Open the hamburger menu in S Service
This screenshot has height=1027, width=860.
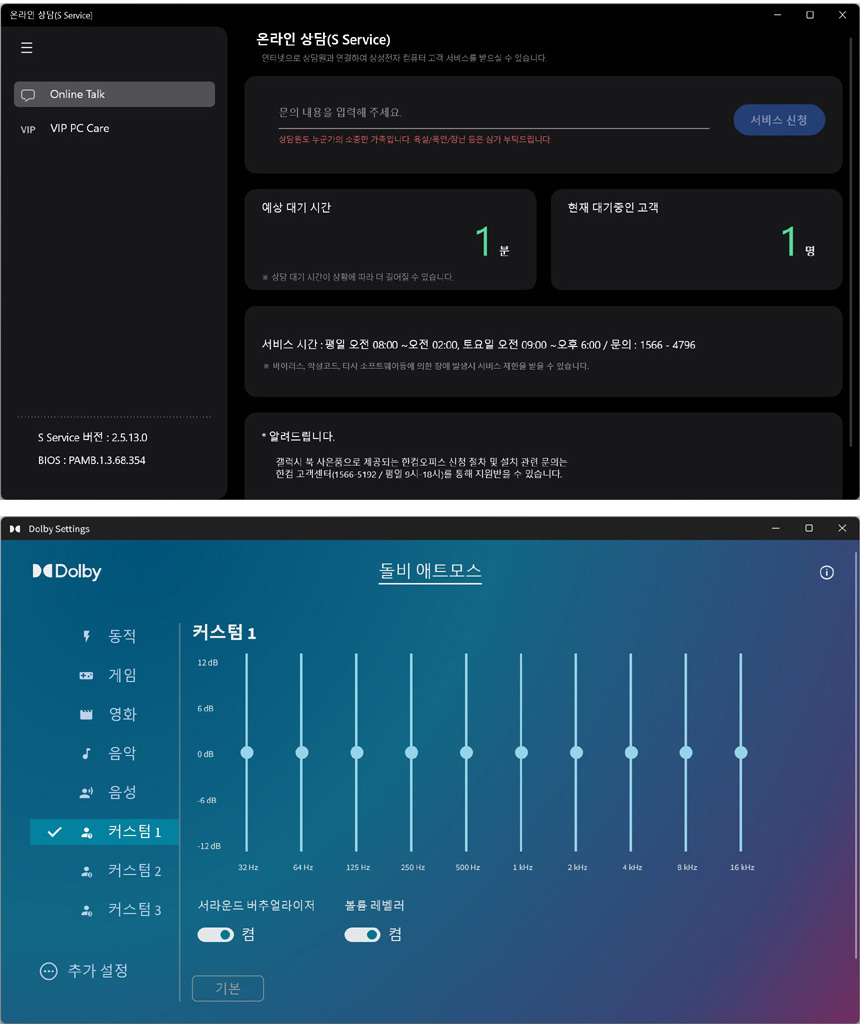[x=27, y=48]
